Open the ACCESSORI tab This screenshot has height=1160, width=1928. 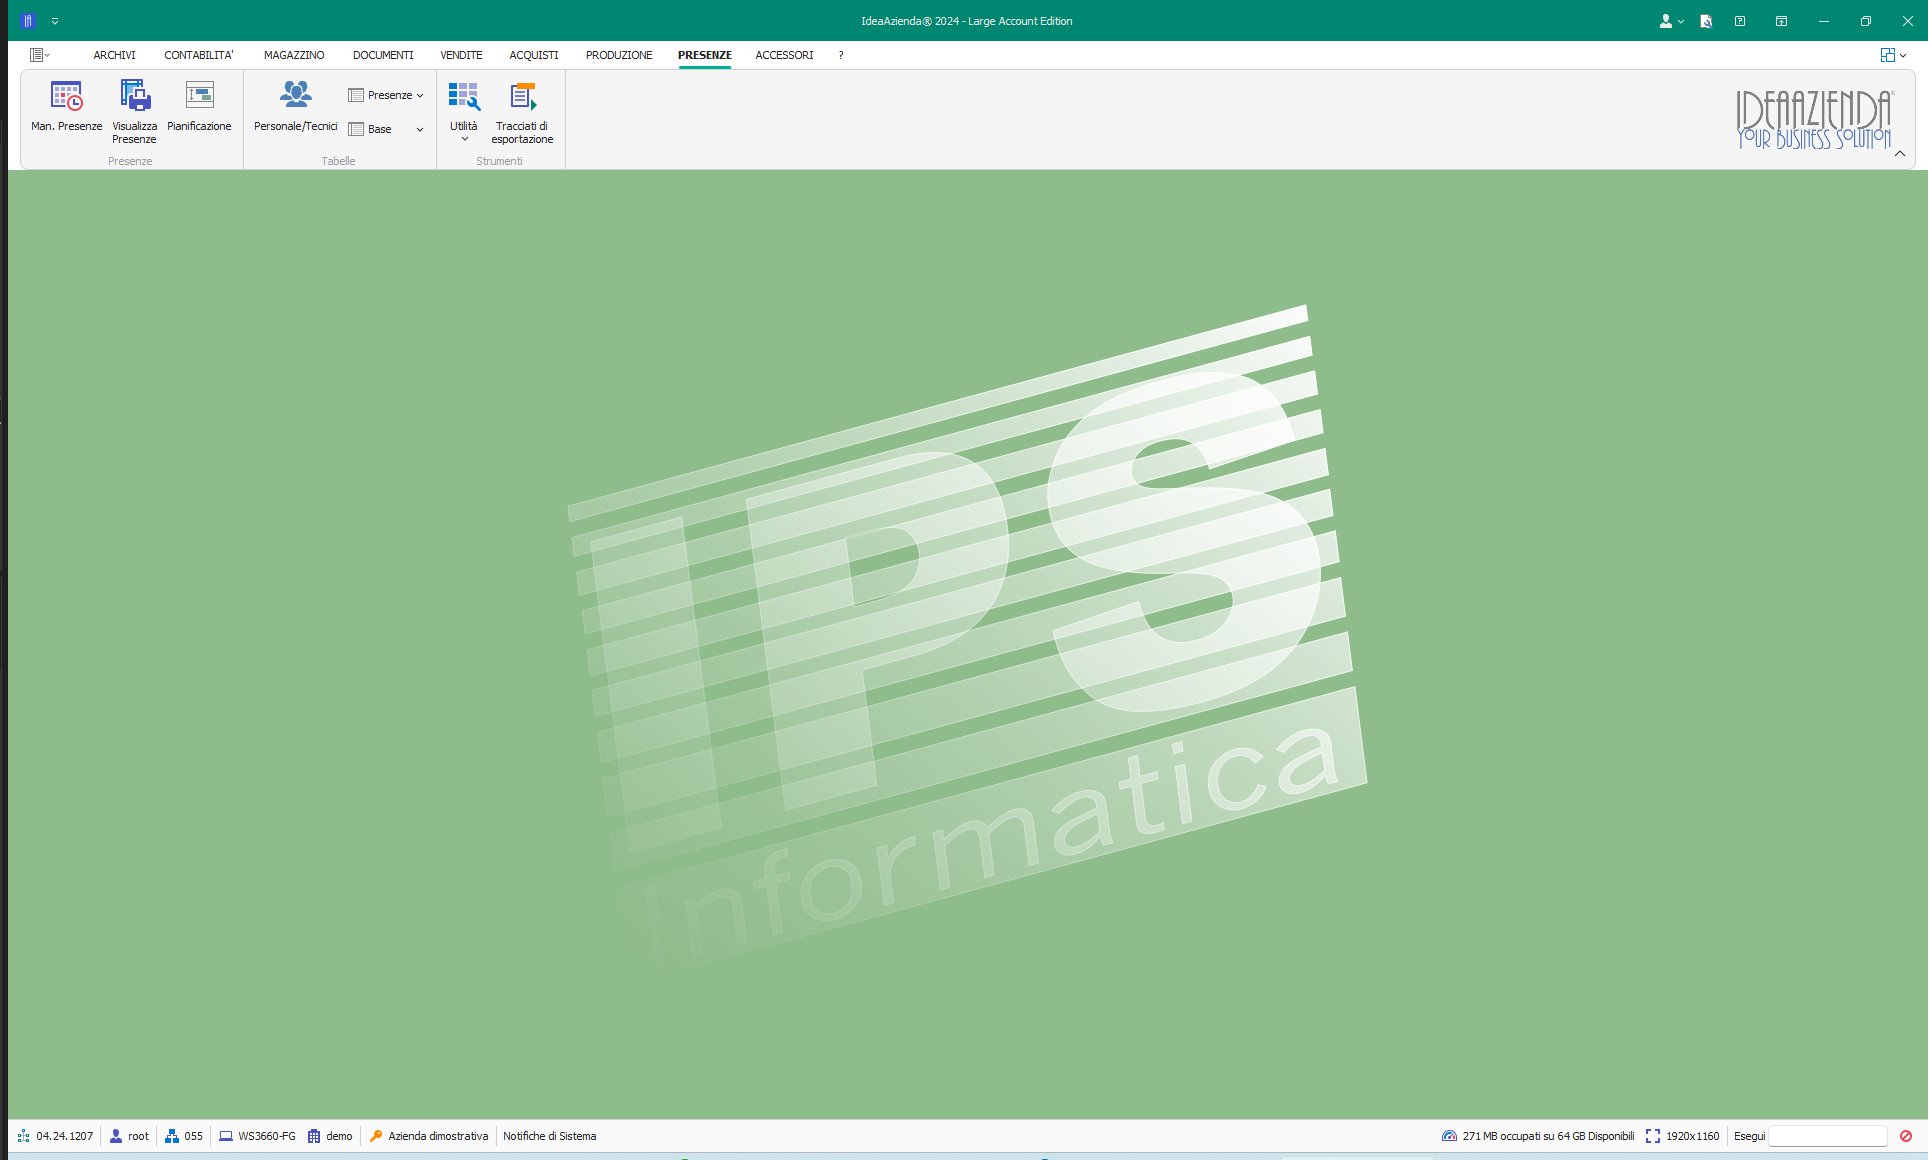(784, 55)
